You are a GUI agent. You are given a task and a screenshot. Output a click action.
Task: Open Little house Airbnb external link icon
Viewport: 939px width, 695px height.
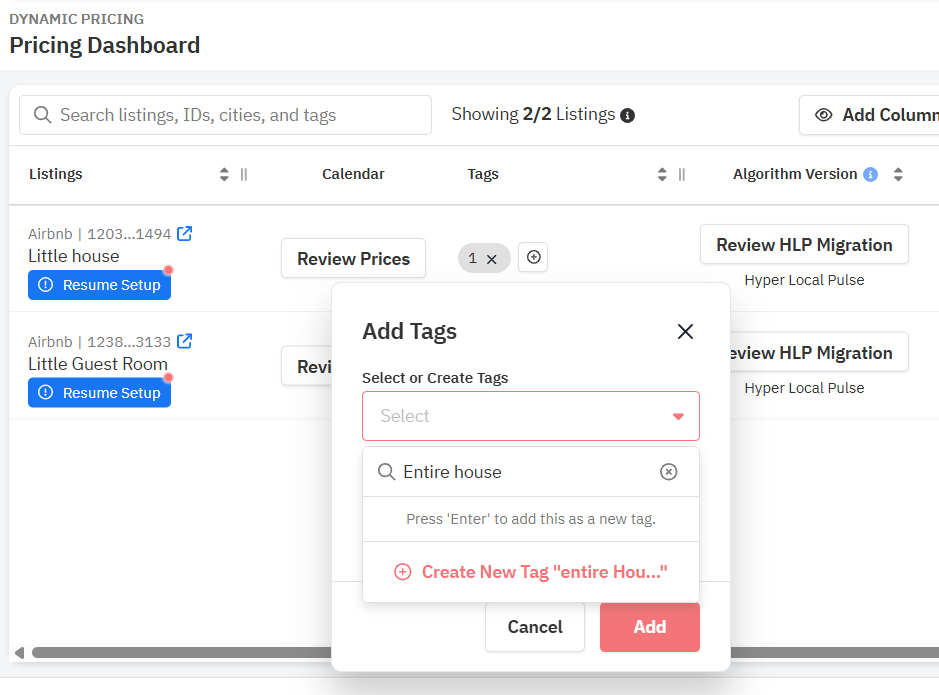pos(184,234)
